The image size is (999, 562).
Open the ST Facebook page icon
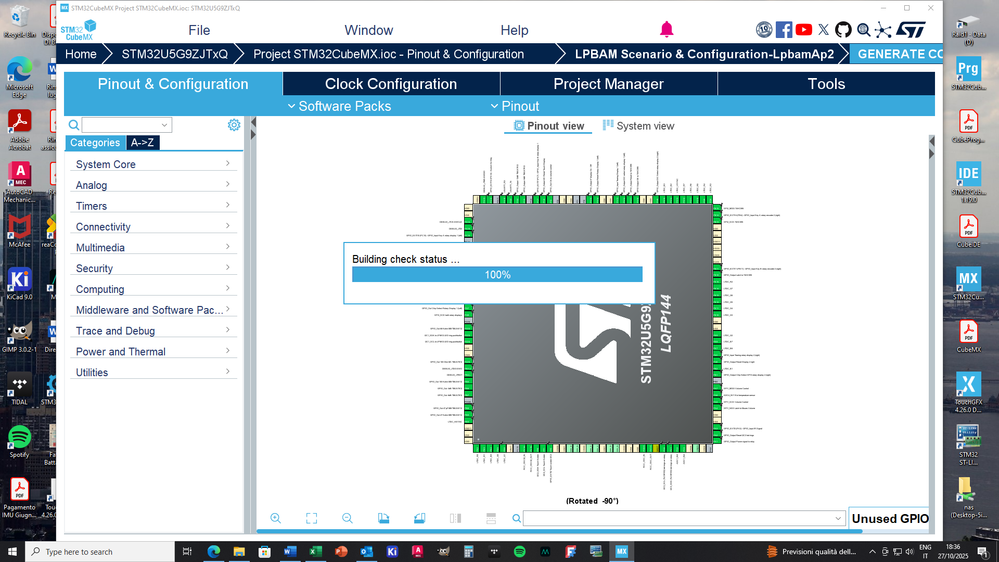coord(784,29)
